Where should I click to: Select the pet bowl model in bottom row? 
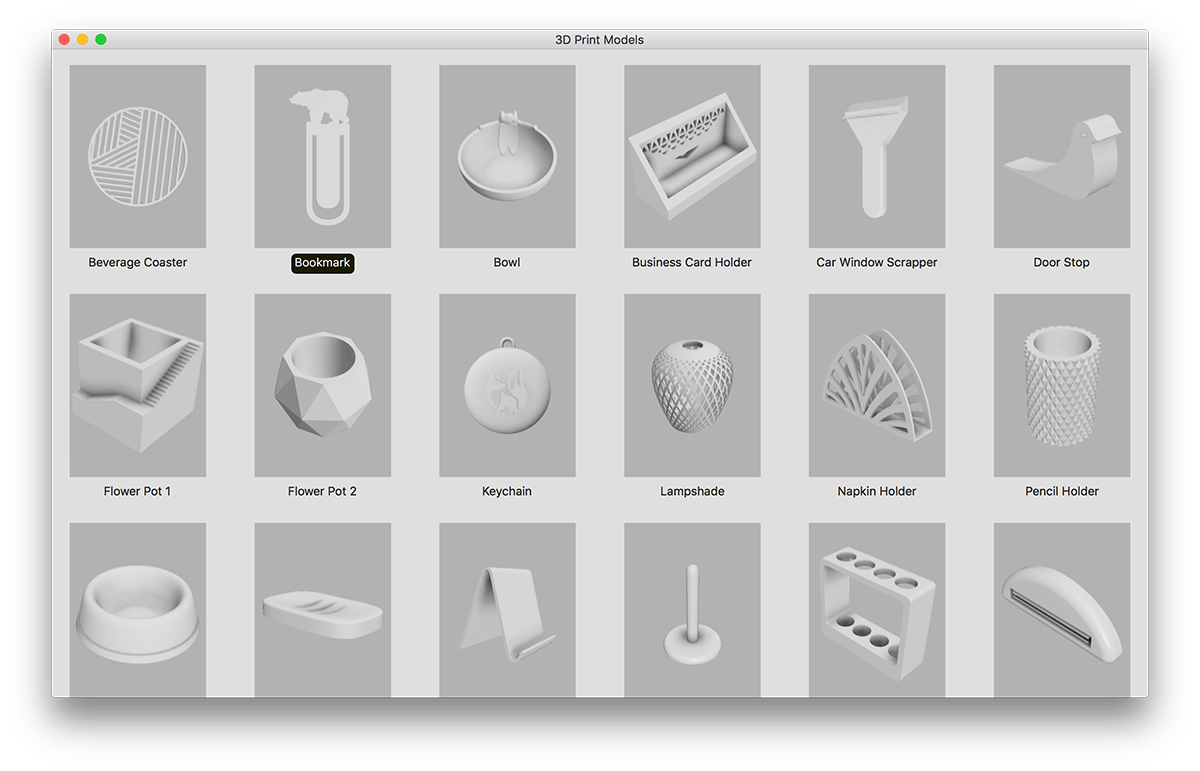138,610
